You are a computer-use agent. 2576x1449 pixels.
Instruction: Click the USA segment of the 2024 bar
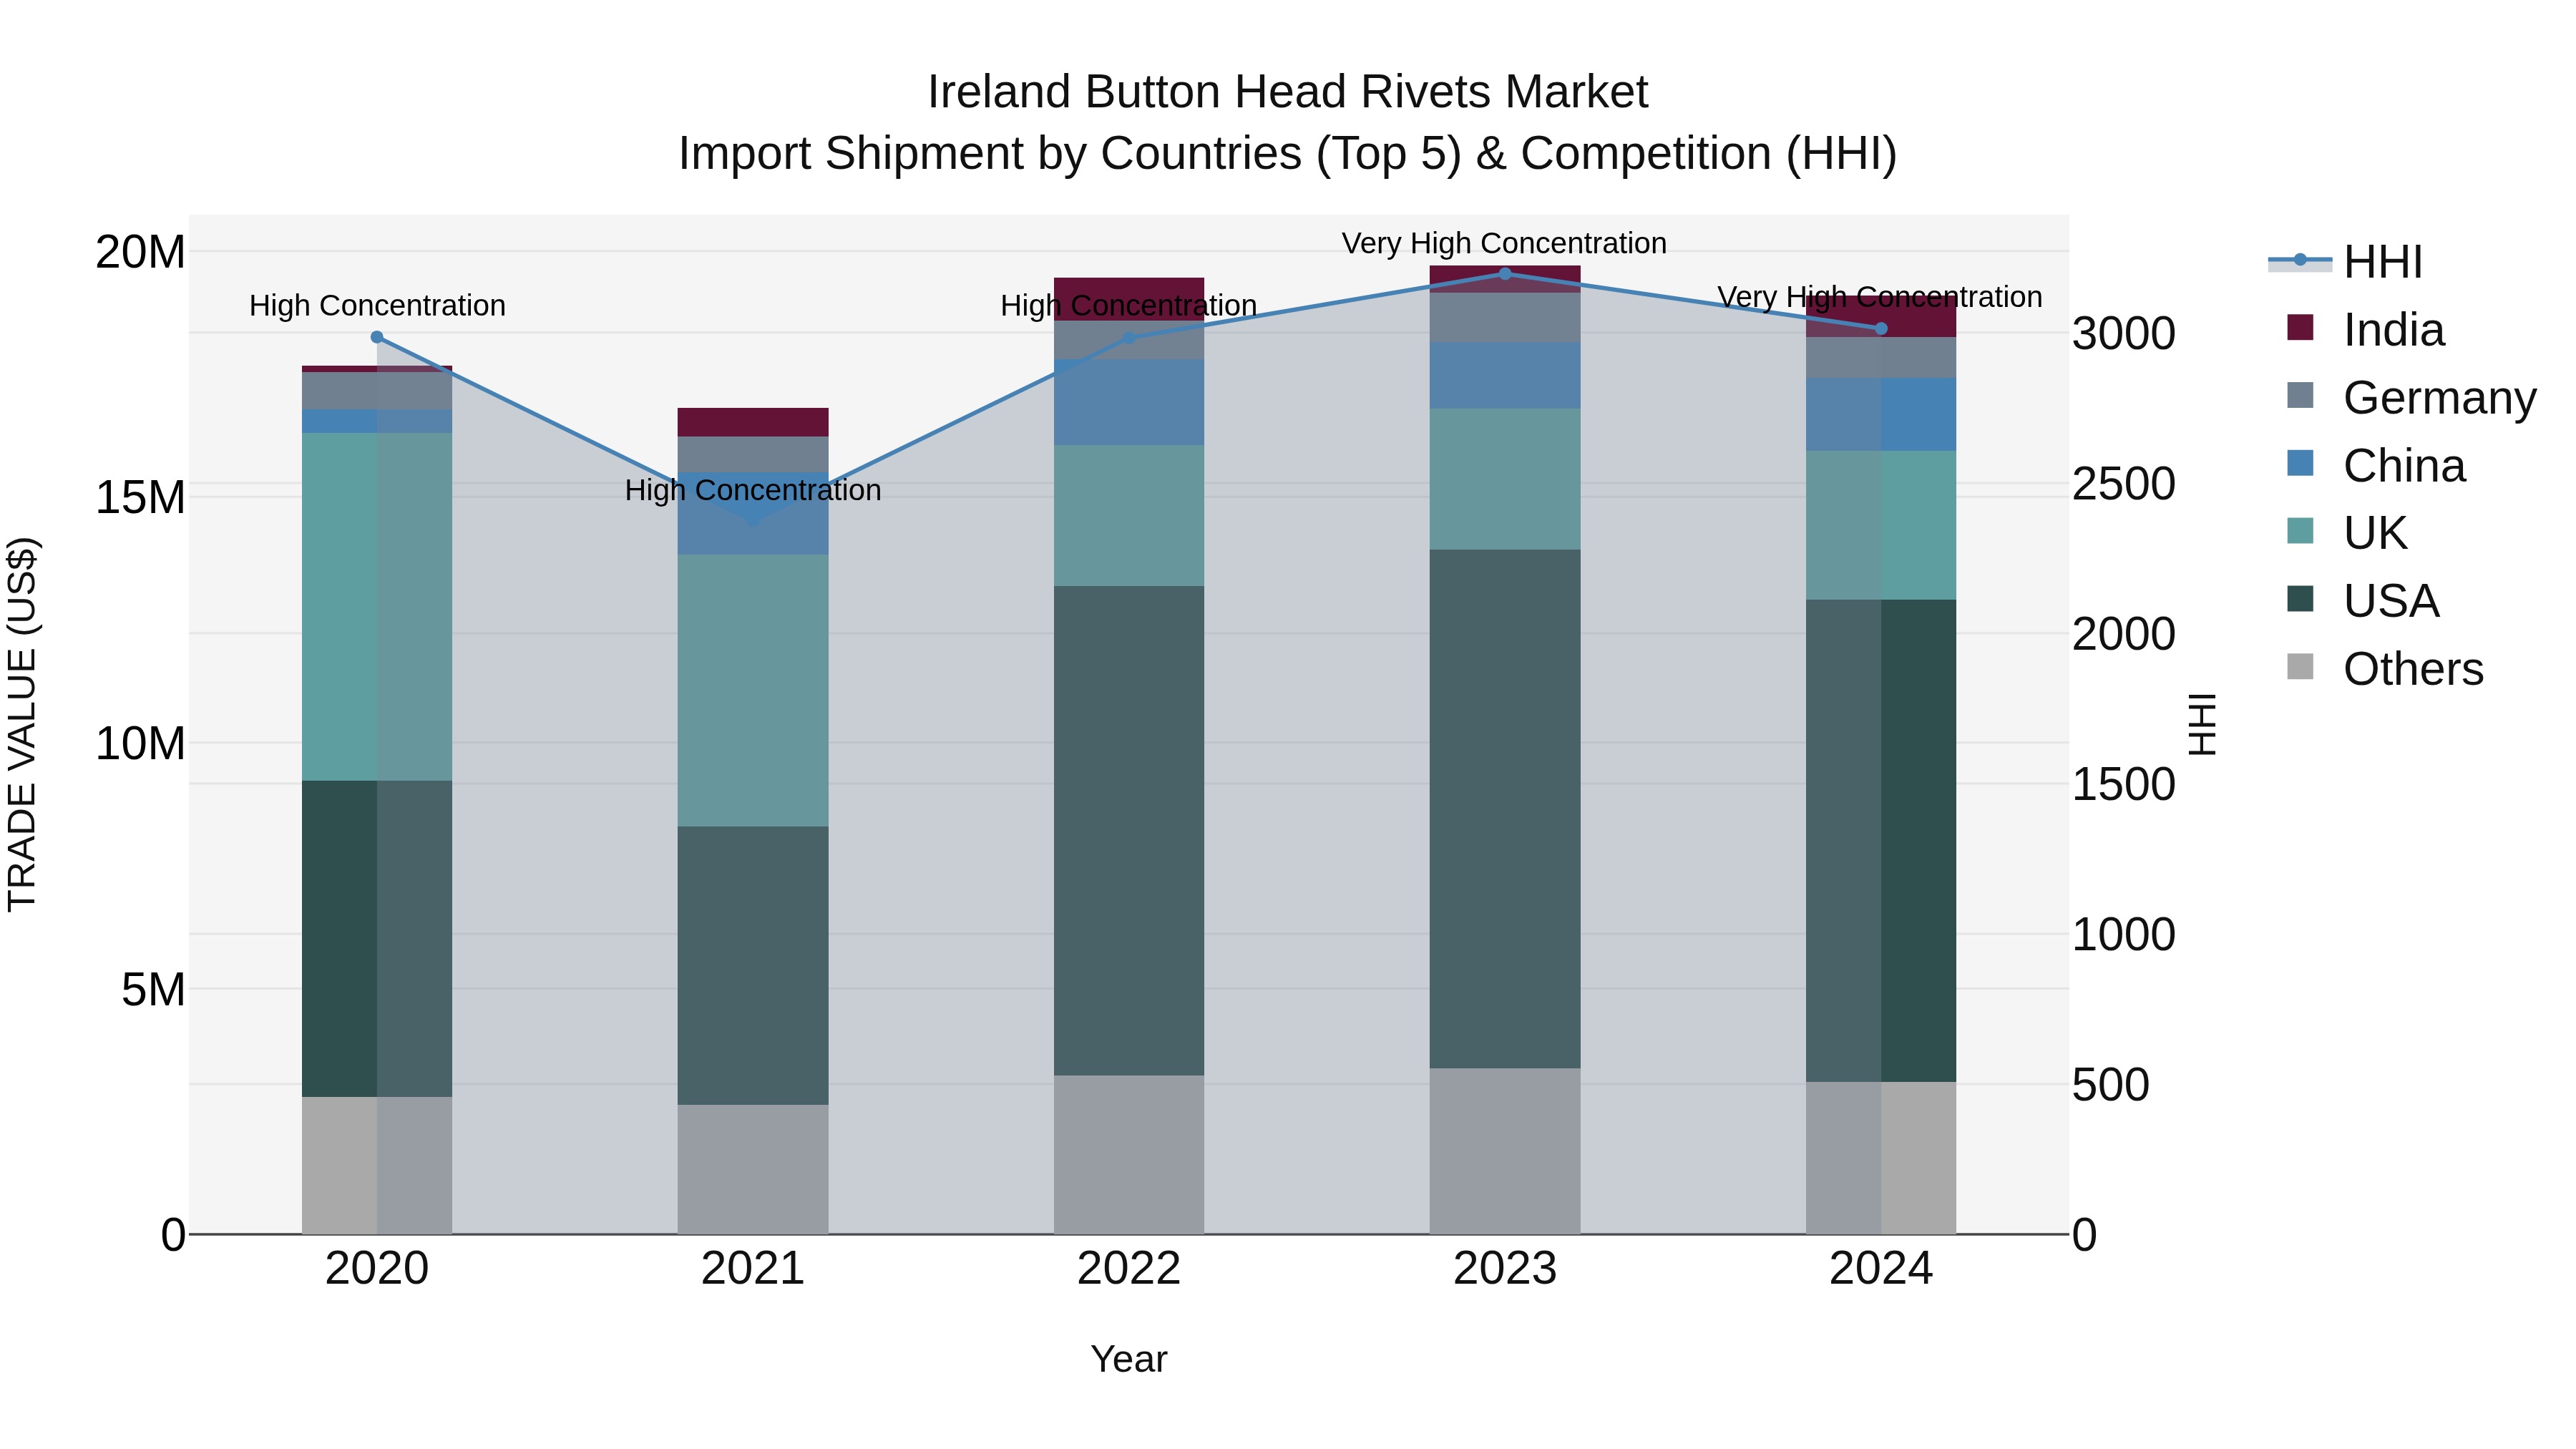(x=1881, y=841)
